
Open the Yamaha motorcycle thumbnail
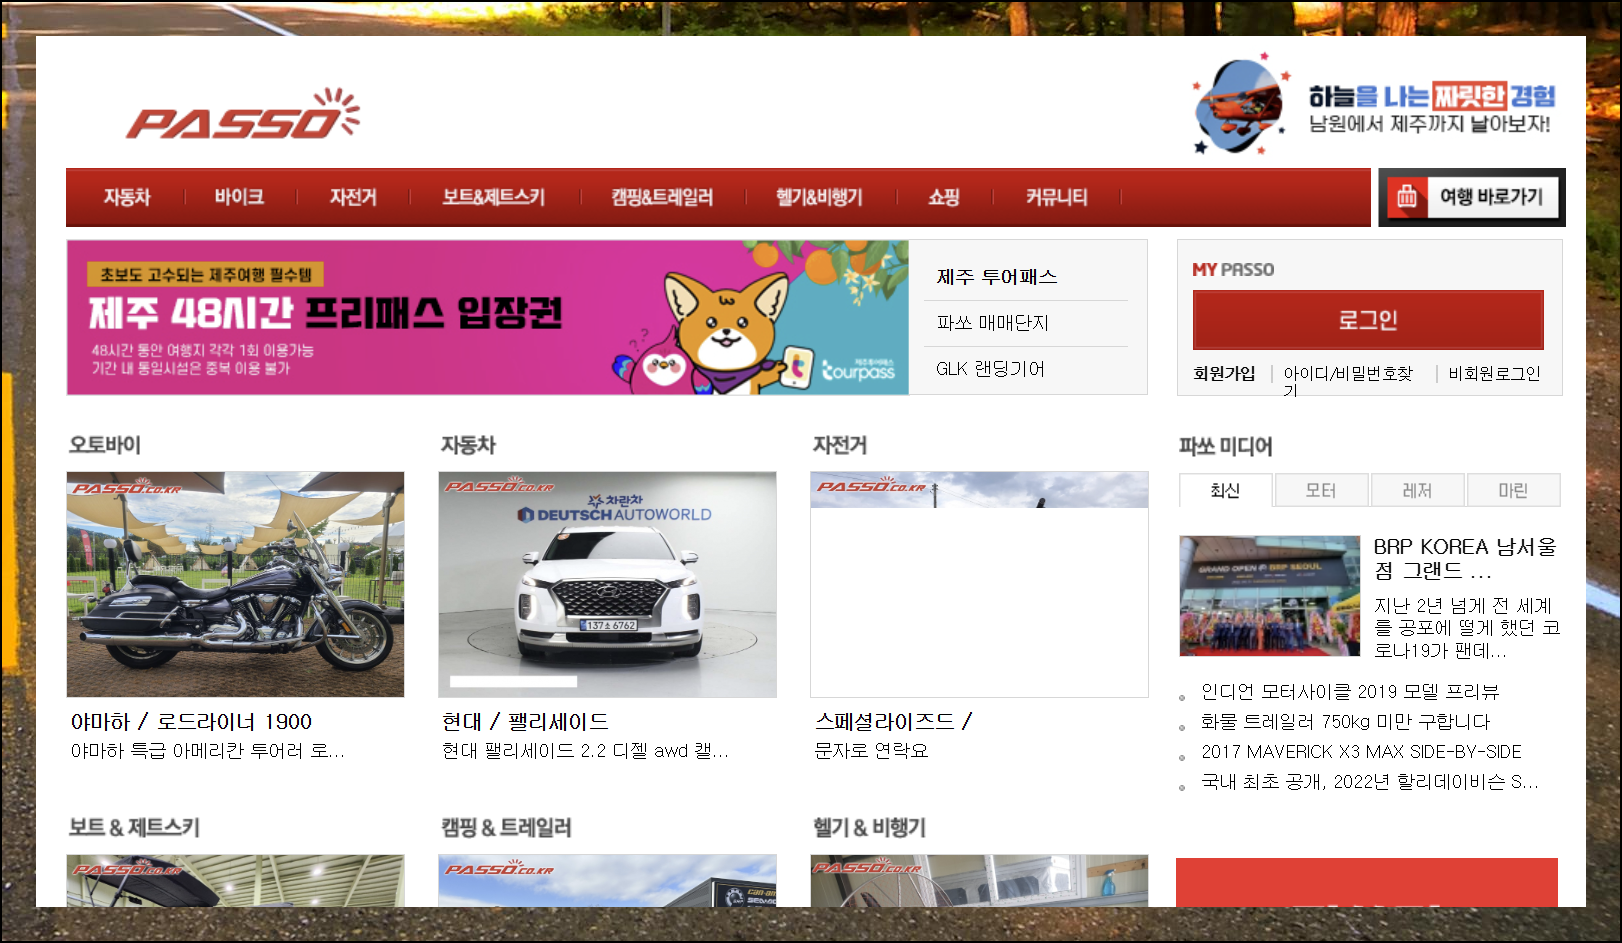click(x=235, y=584)
